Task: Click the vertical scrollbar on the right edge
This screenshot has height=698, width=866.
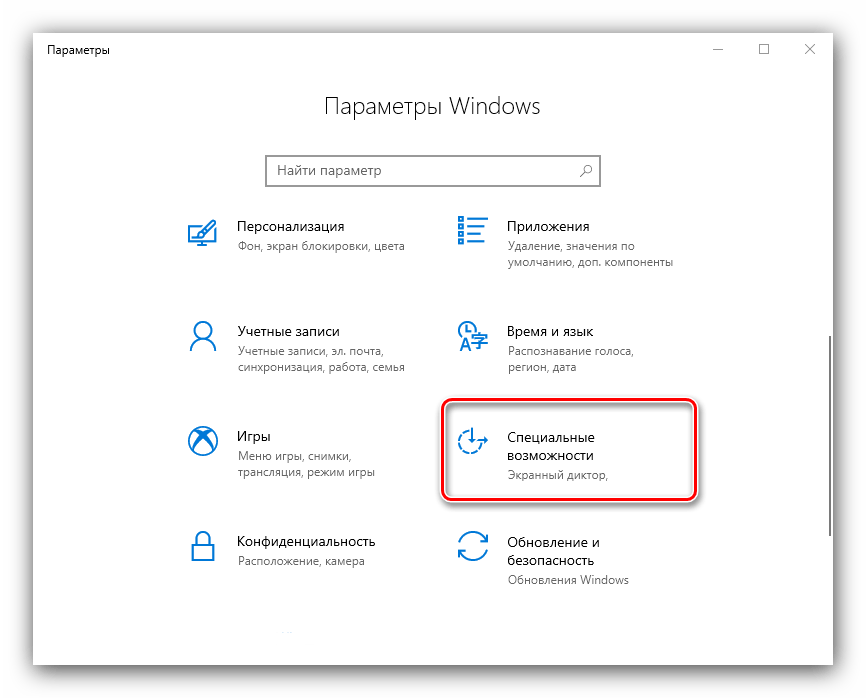Action: coord(829,435)
